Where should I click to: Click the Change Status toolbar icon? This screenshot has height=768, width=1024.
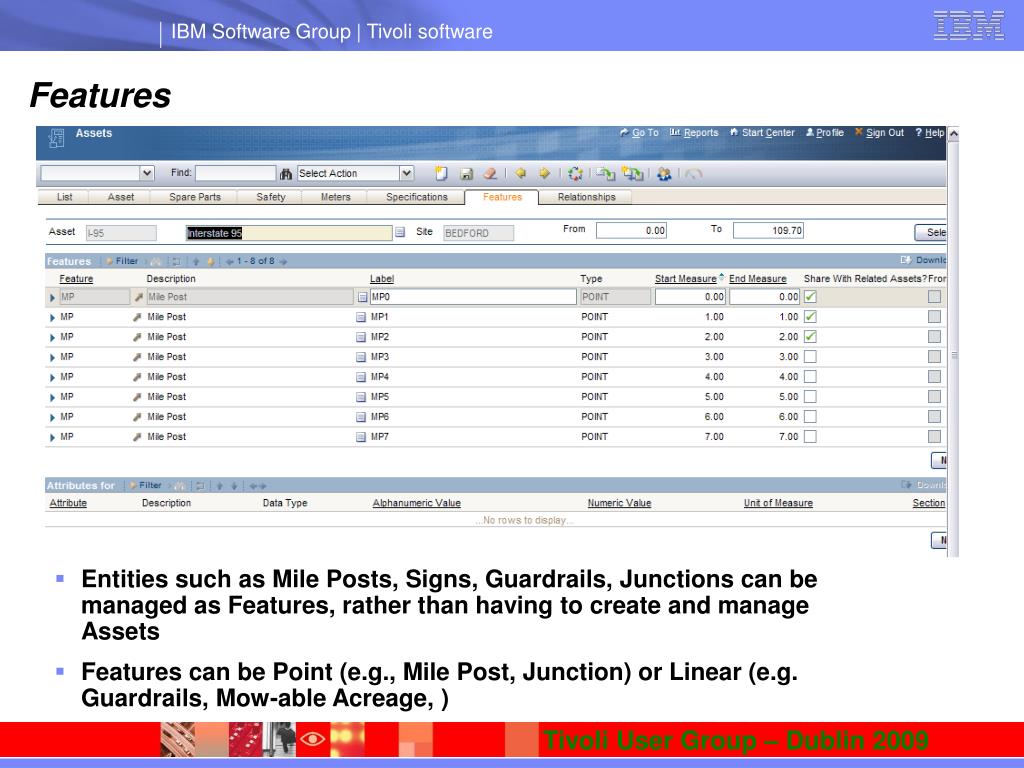[x=575, y=174]
